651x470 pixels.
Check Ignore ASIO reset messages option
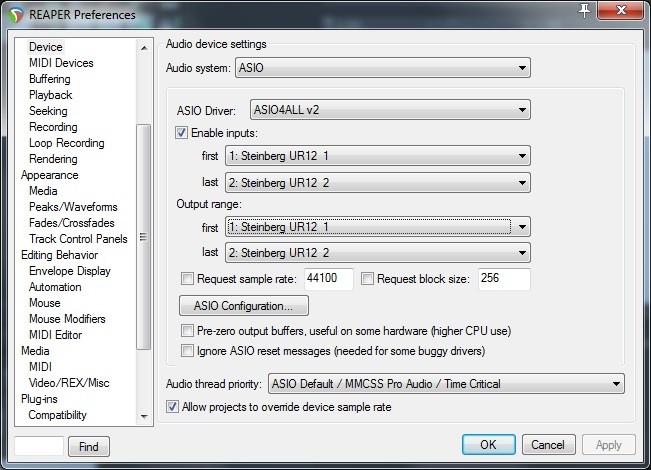pos(187,351)
